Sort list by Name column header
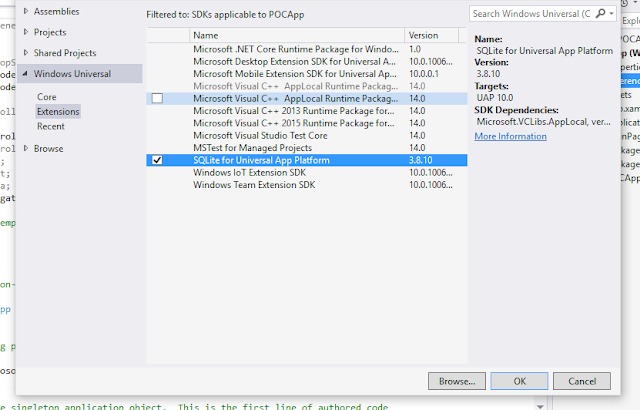The image size is (640, 410). click(297, 35)
